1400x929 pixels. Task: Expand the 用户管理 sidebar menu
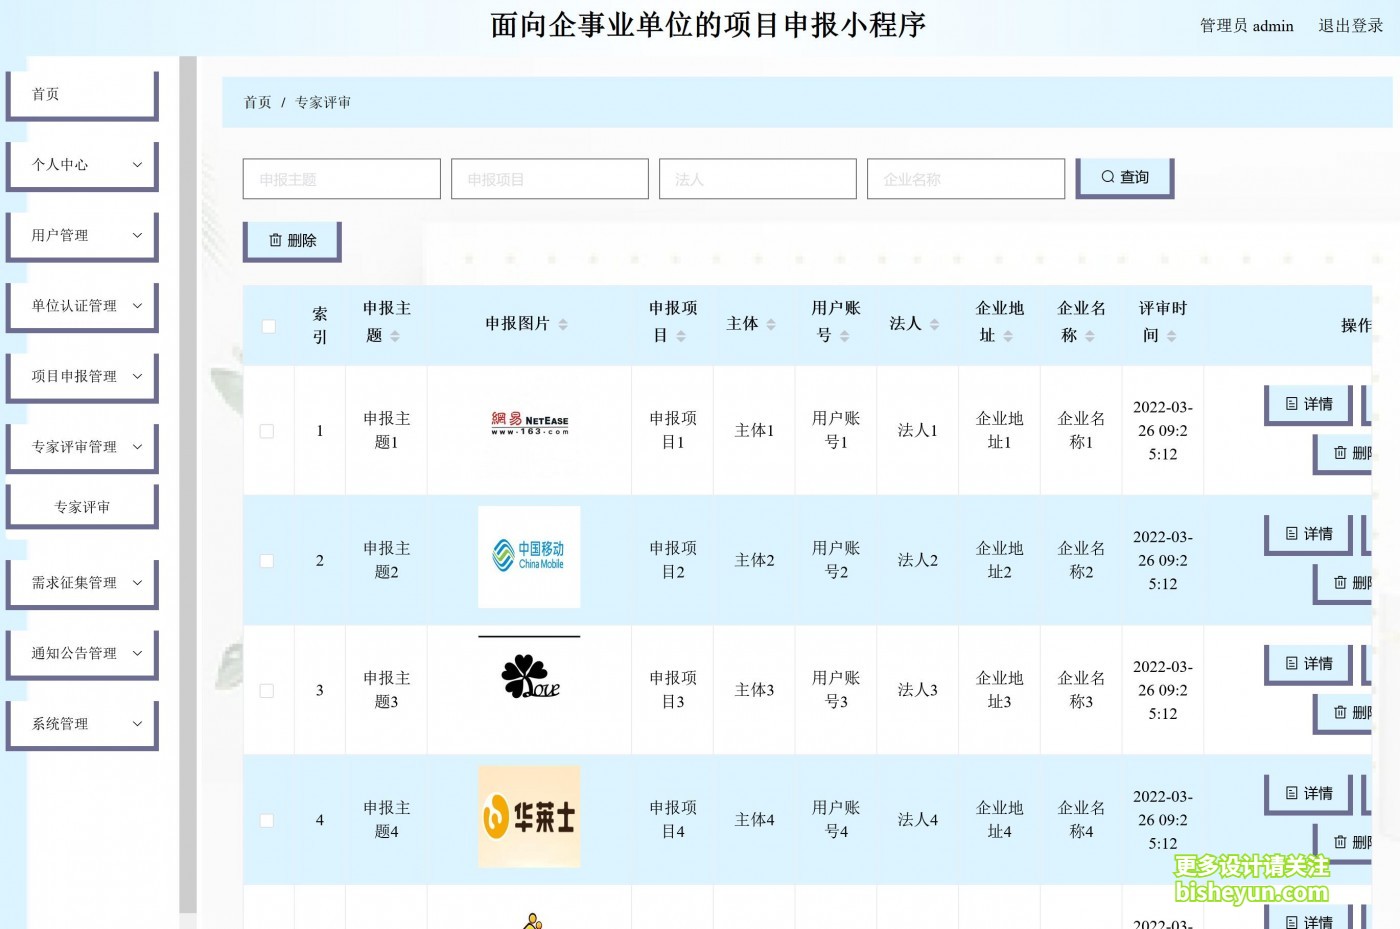(81, 235)
